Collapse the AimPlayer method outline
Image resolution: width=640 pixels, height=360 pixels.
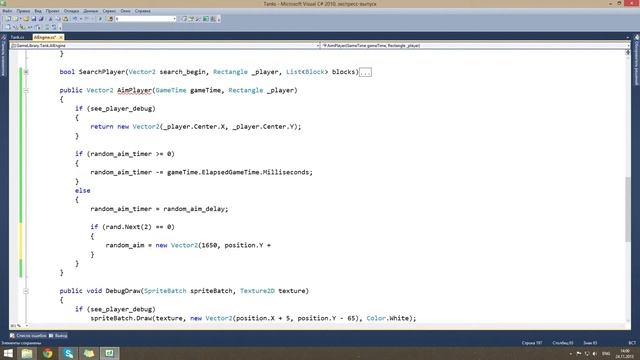click(26, 90)
